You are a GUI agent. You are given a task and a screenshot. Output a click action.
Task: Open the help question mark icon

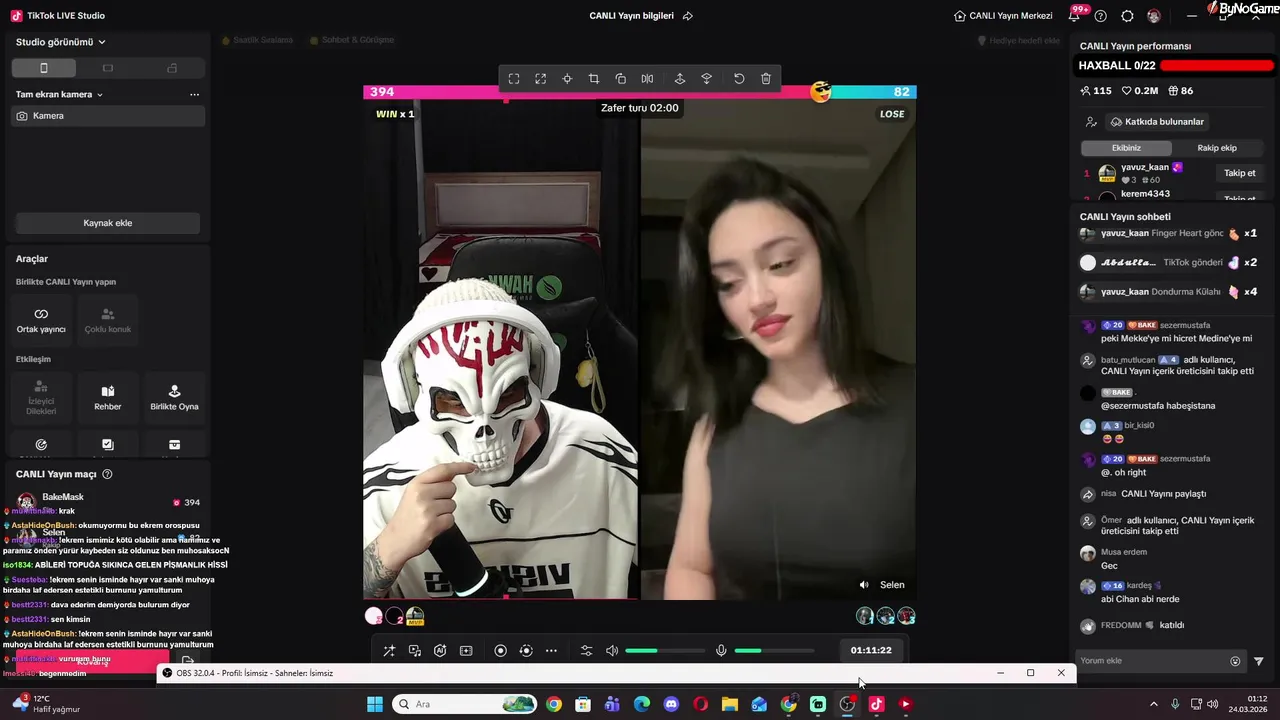[x=1101, y=16]
